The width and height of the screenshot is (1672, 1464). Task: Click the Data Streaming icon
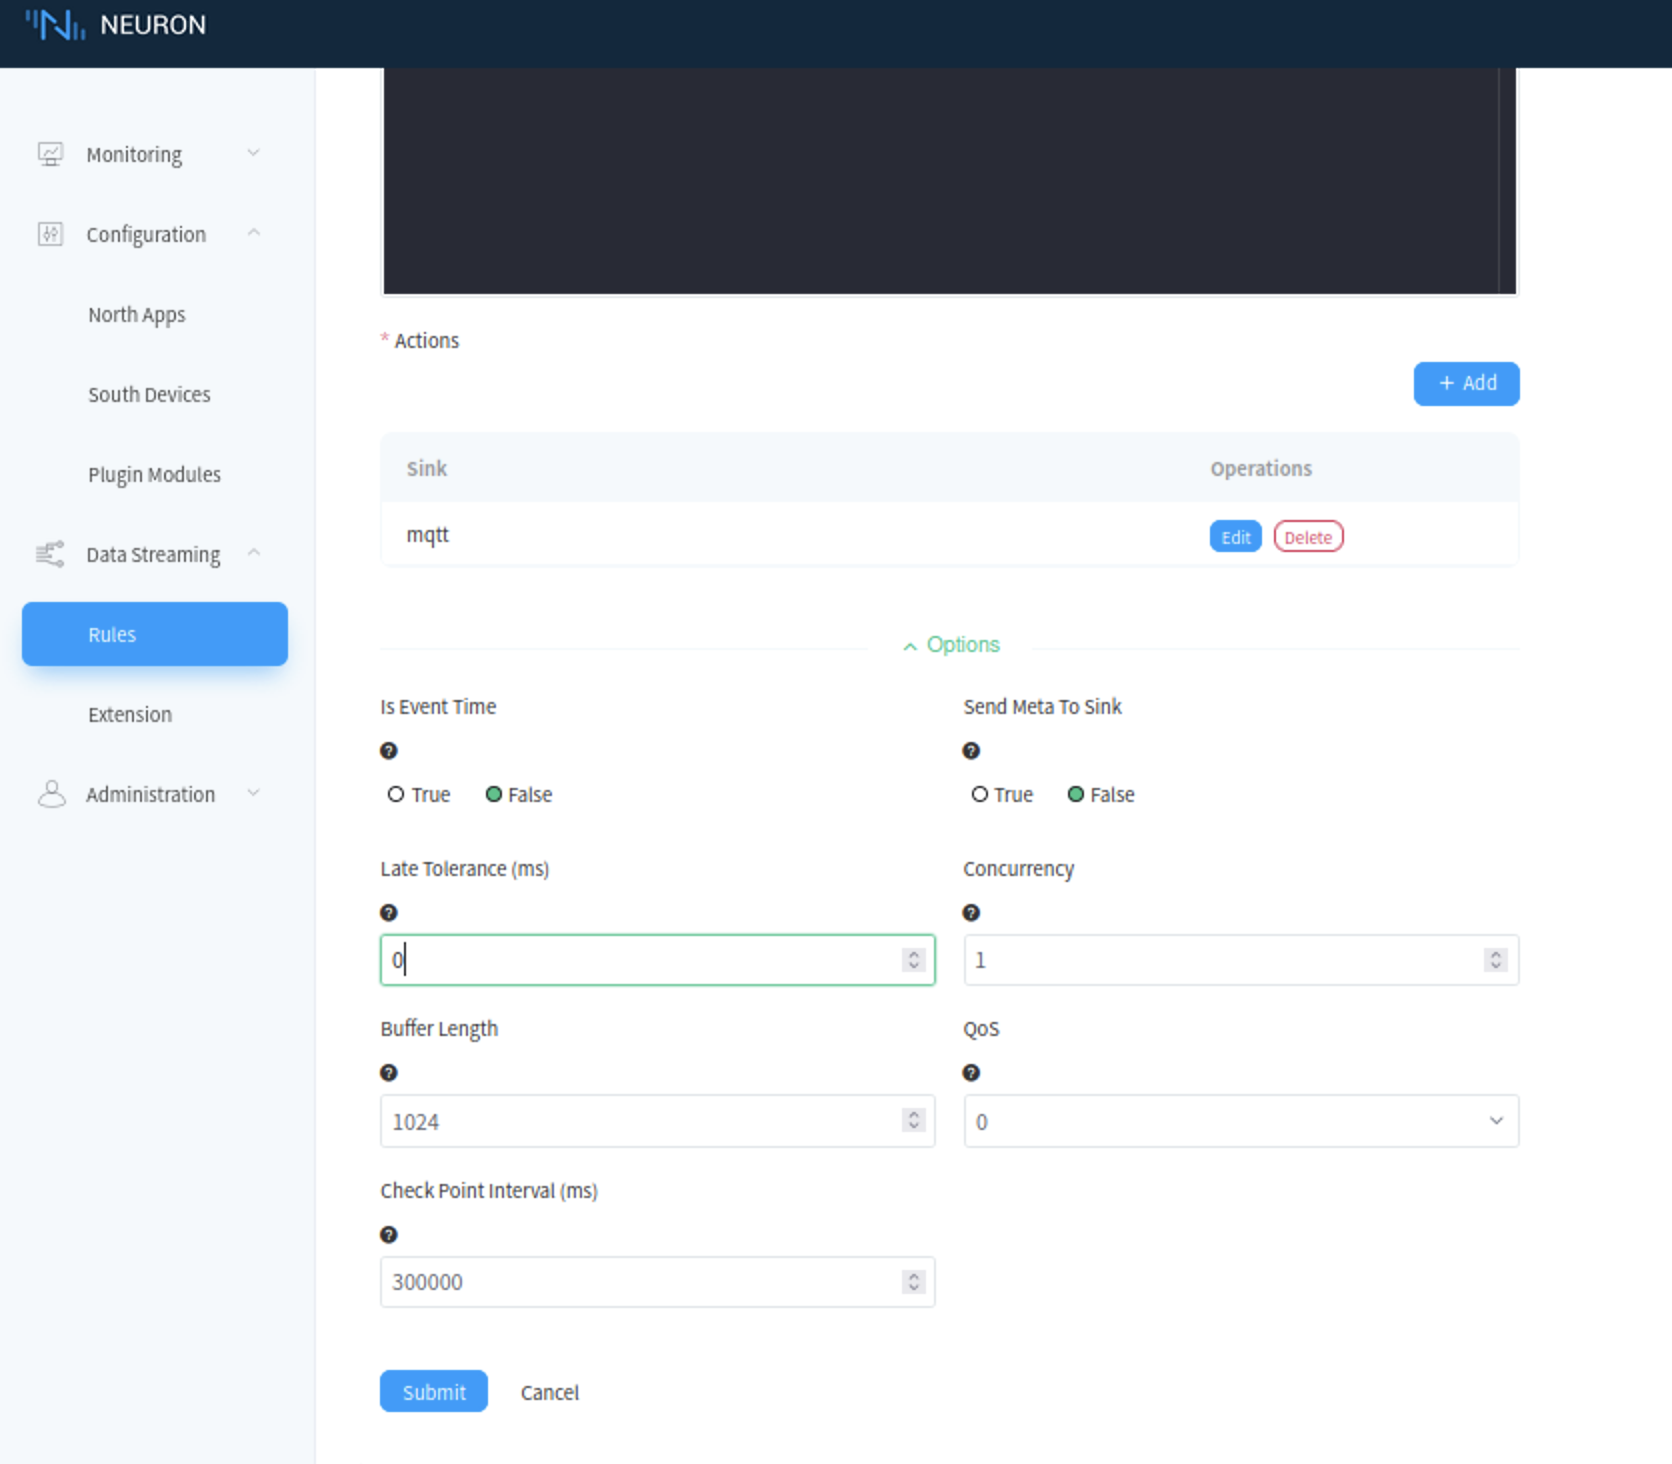[x=50, y=554]
